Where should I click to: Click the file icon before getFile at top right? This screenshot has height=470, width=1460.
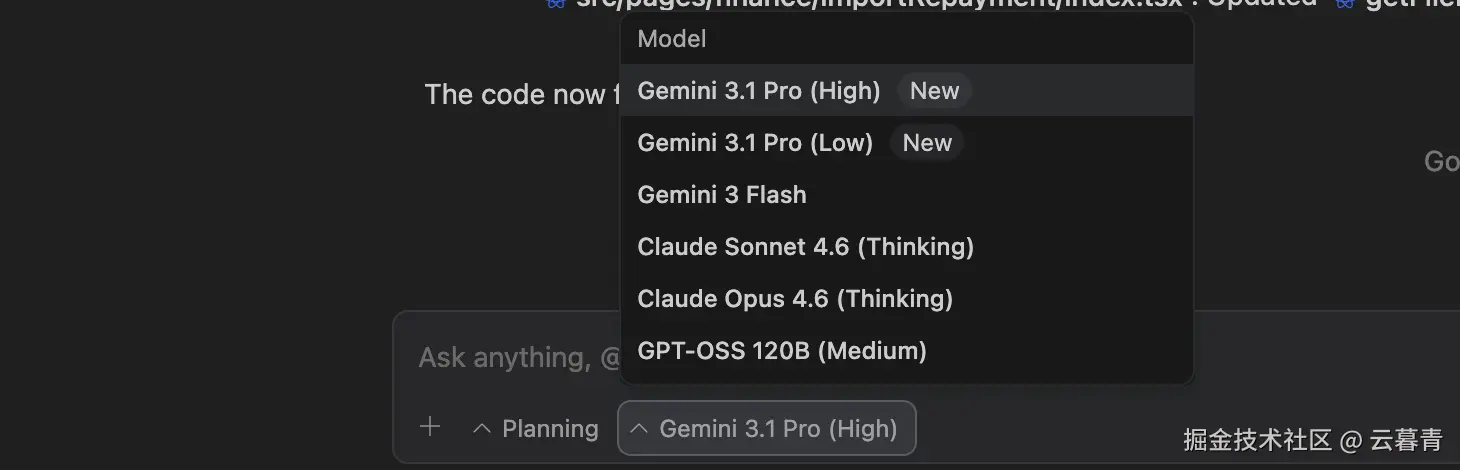1345,4
